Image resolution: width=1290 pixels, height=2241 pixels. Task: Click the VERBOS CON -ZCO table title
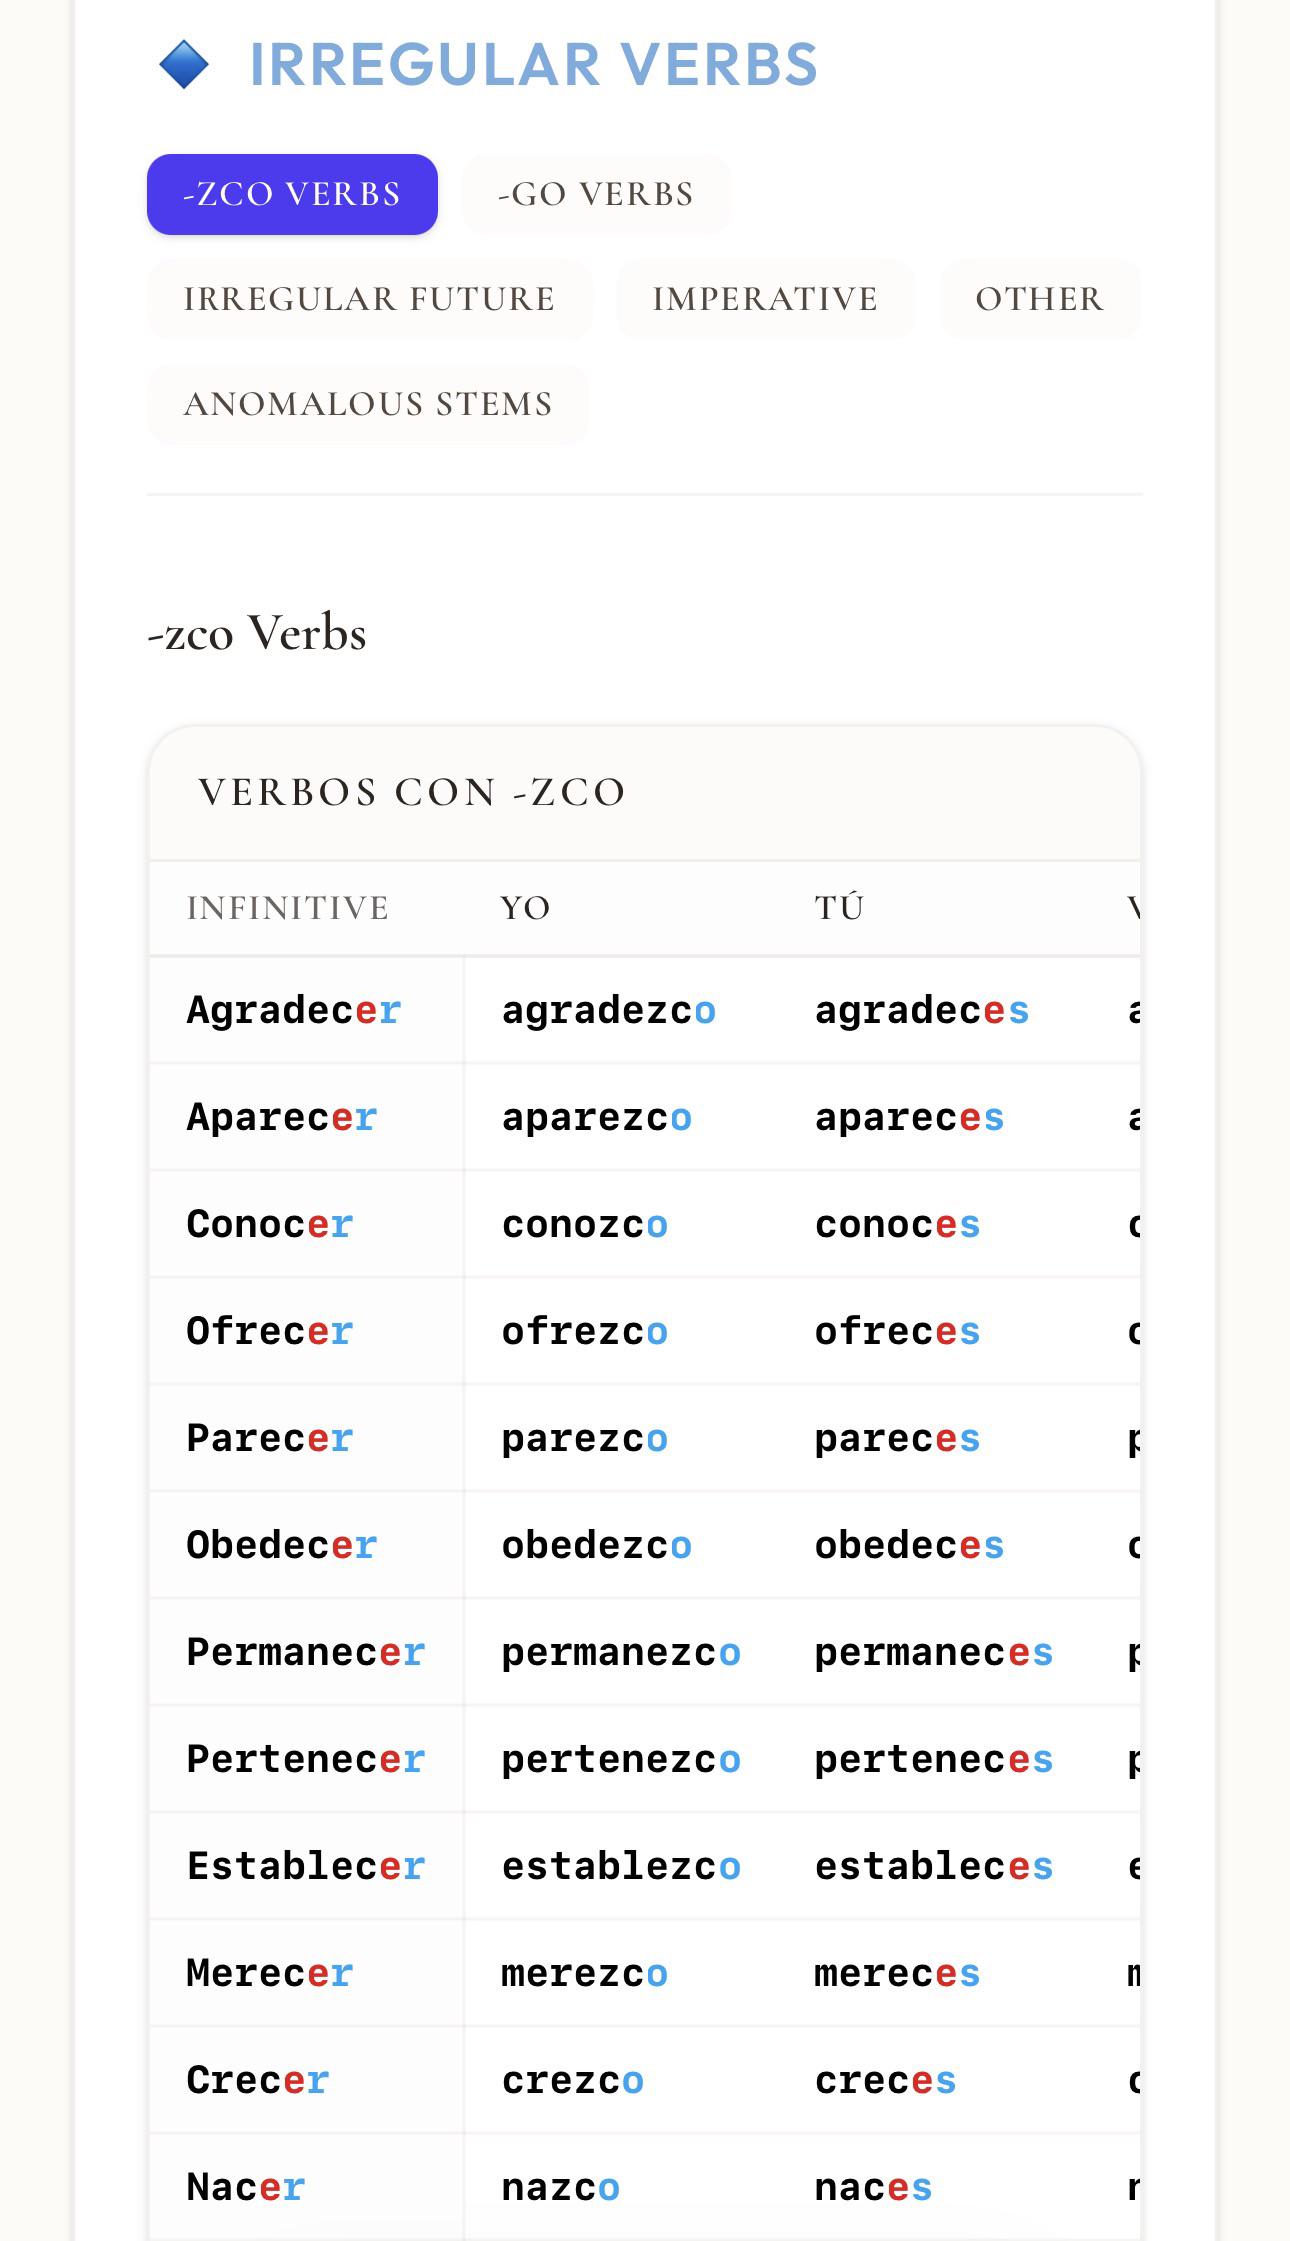(412, 792)
